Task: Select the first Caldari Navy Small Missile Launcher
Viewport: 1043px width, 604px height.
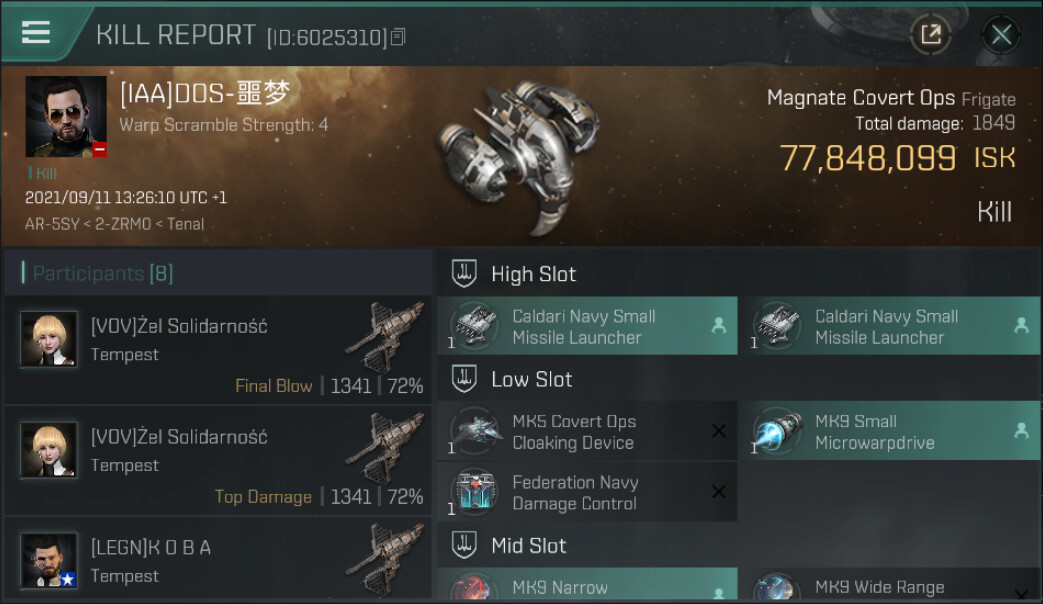Action: tap(587, 326)
